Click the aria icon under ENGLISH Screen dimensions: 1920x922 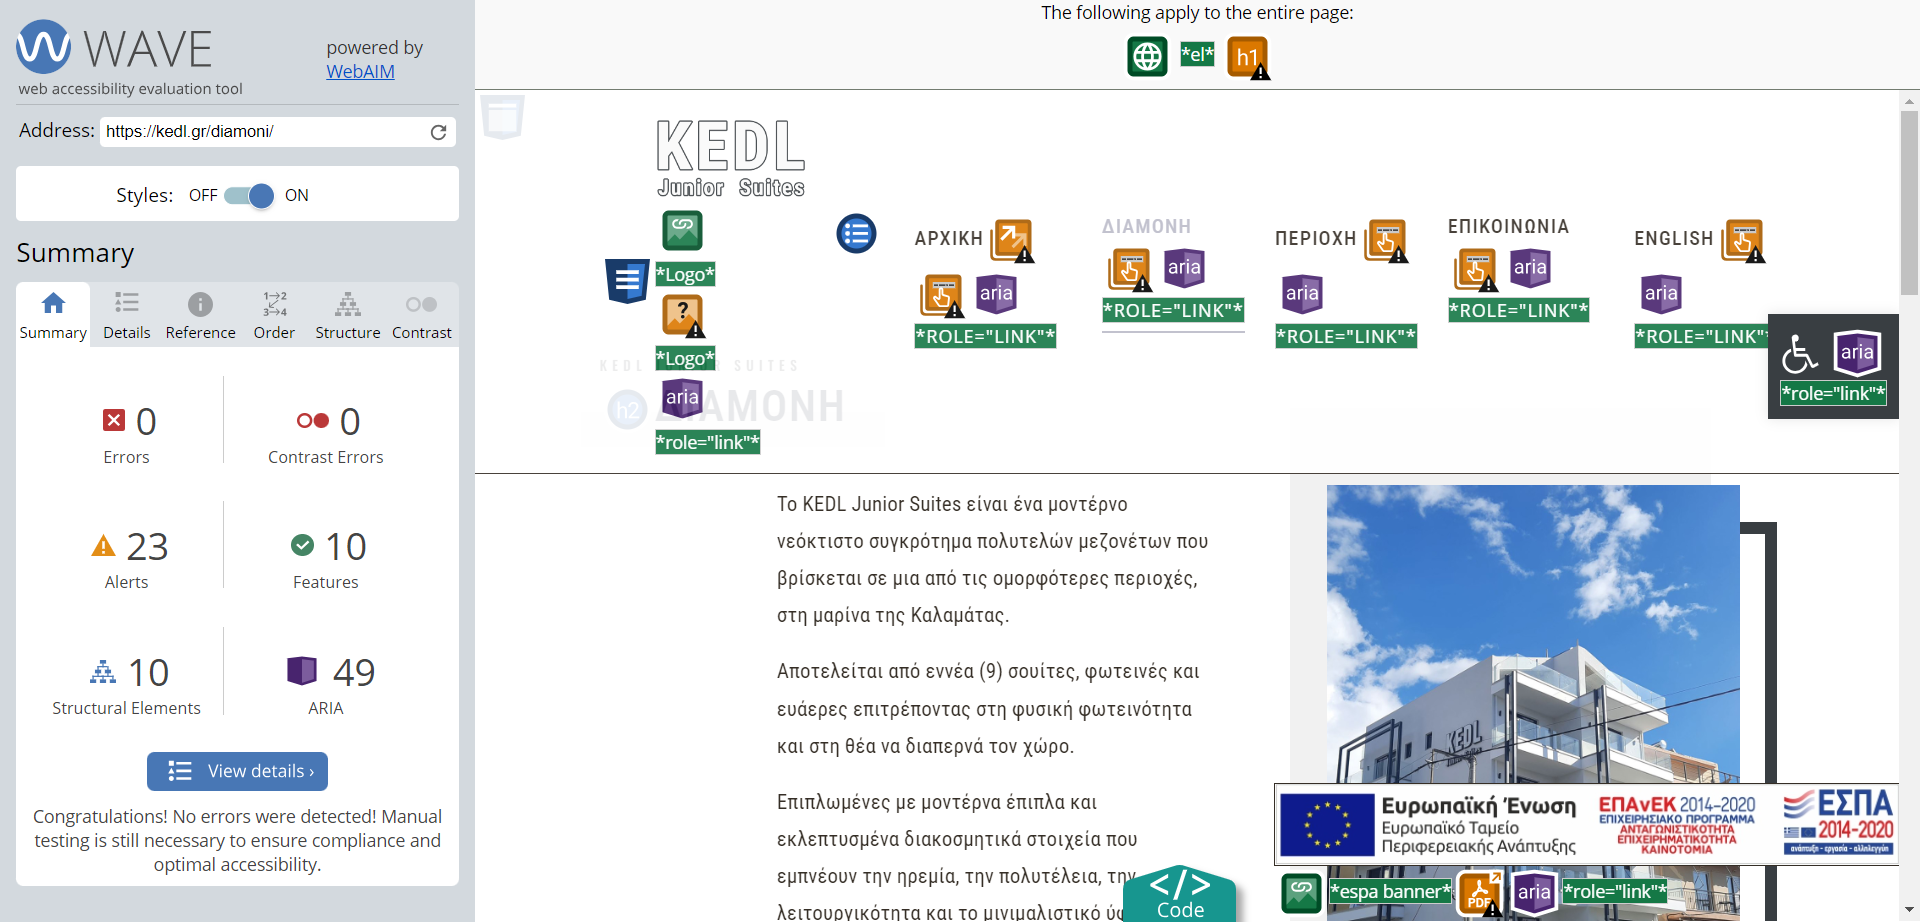click(x=1661, y=294)
